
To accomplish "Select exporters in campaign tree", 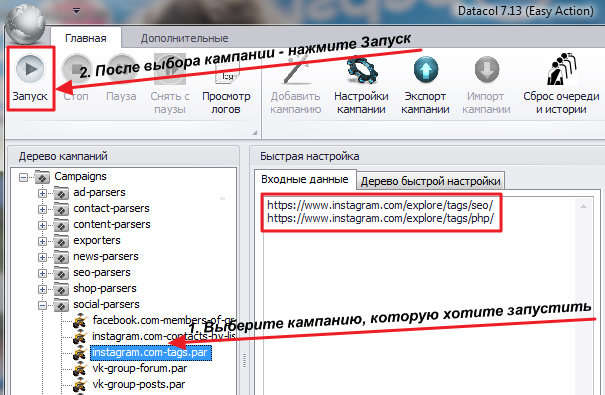I will (x=97, y=240).
